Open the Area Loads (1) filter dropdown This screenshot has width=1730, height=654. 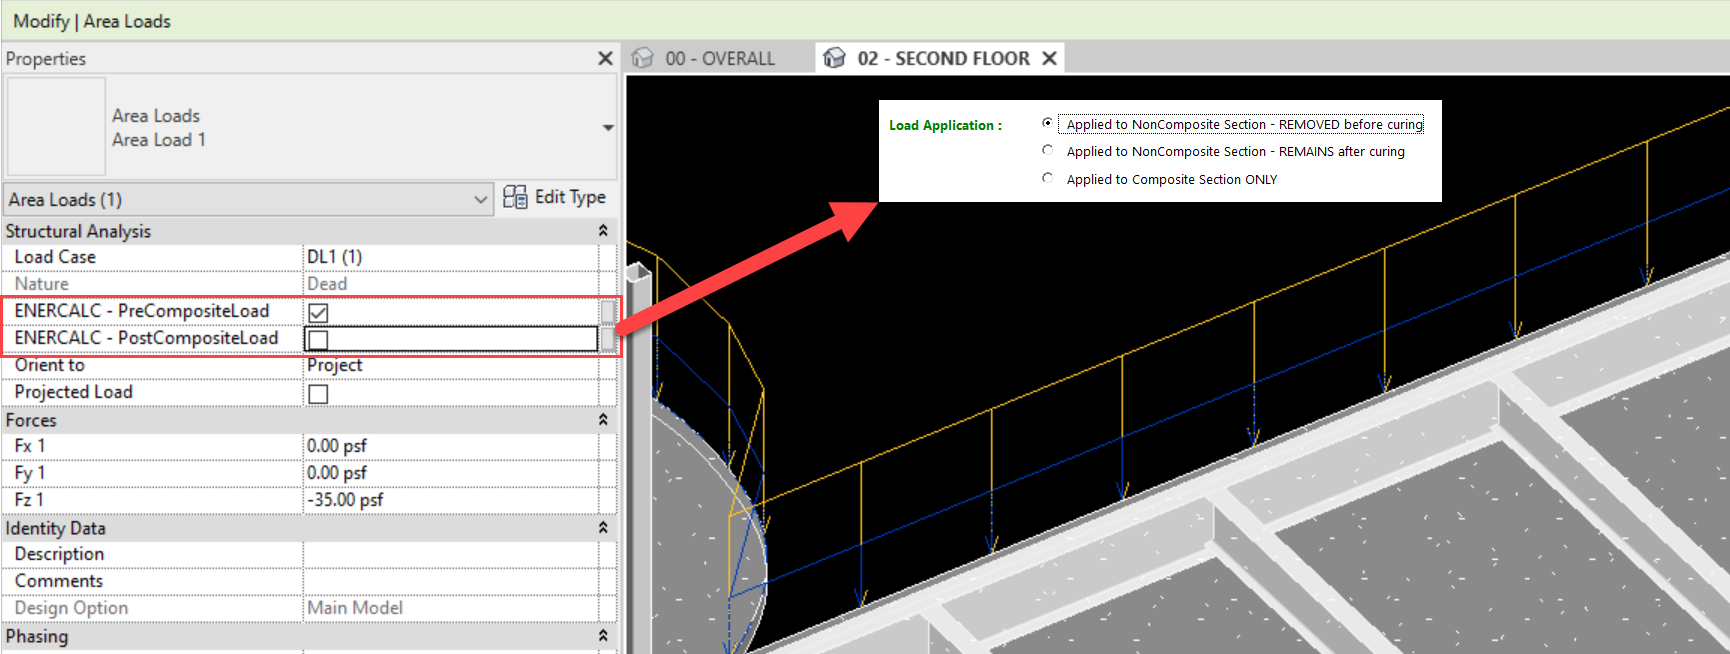tap(480, 200)
